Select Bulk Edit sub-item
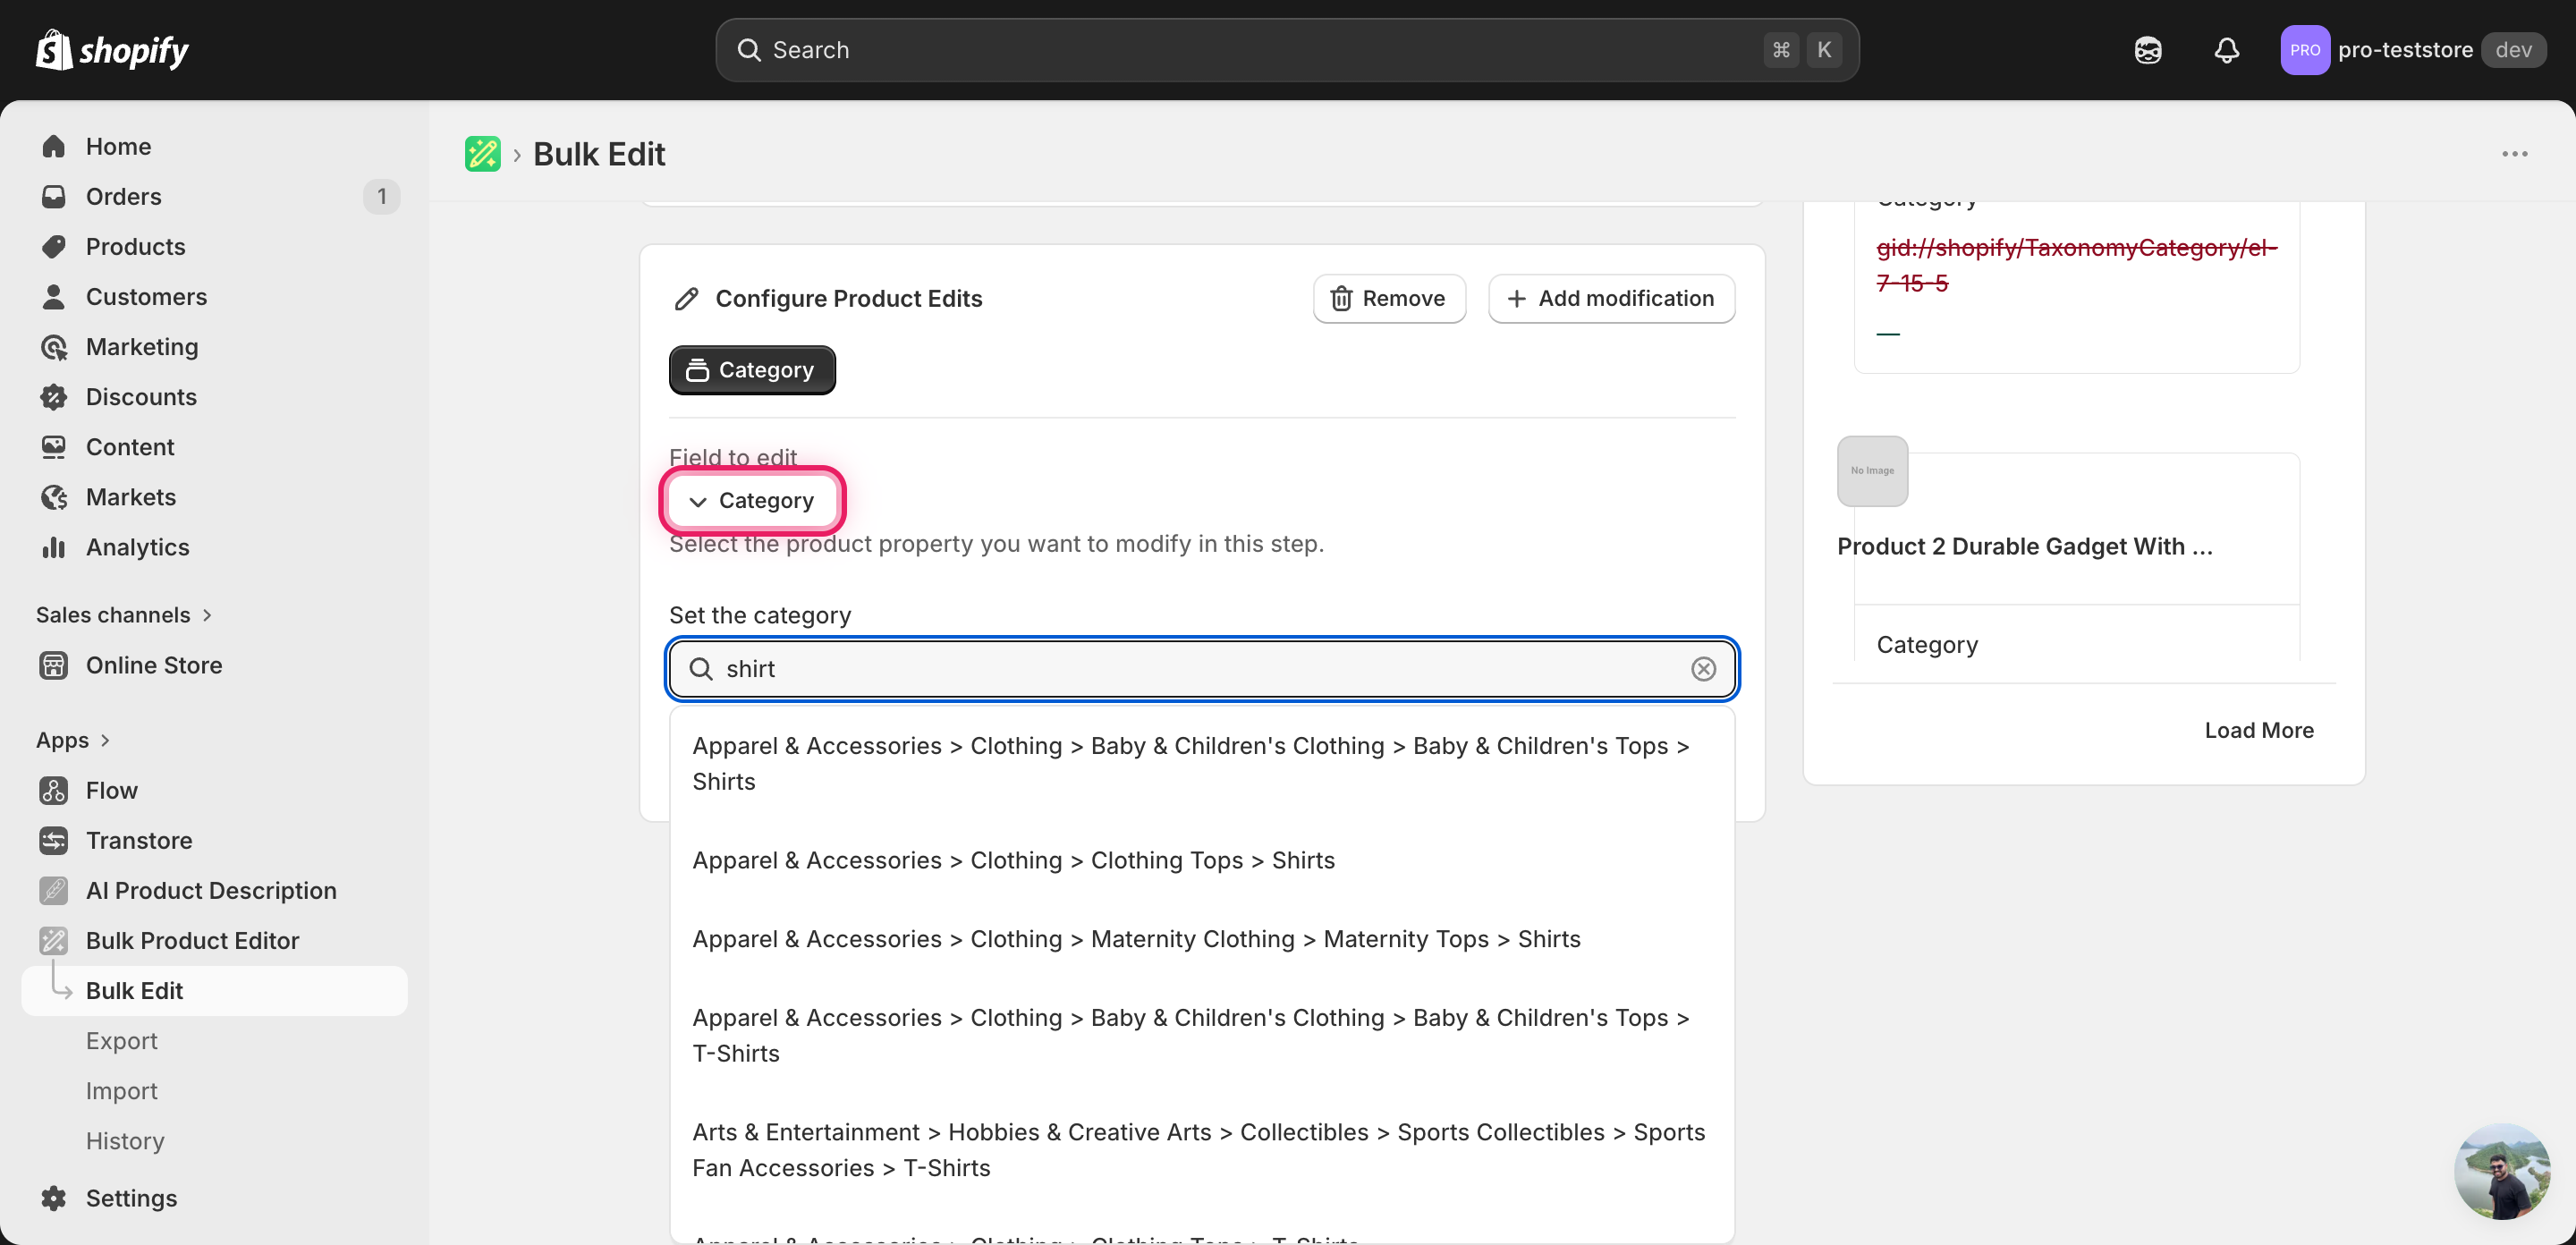2576x1245 pixels. point(214,990)
